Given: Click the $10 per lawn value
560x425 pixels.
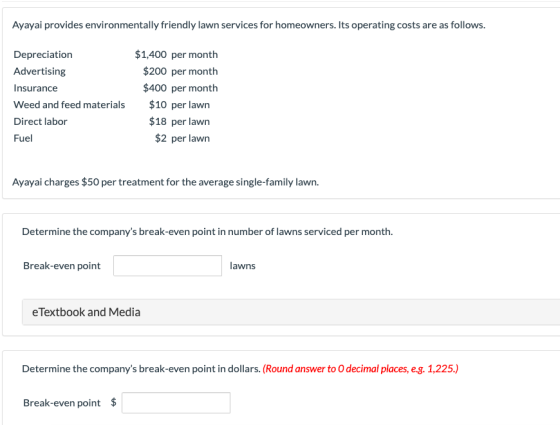Looking at the screenshot, I should (x=179, y=105).
